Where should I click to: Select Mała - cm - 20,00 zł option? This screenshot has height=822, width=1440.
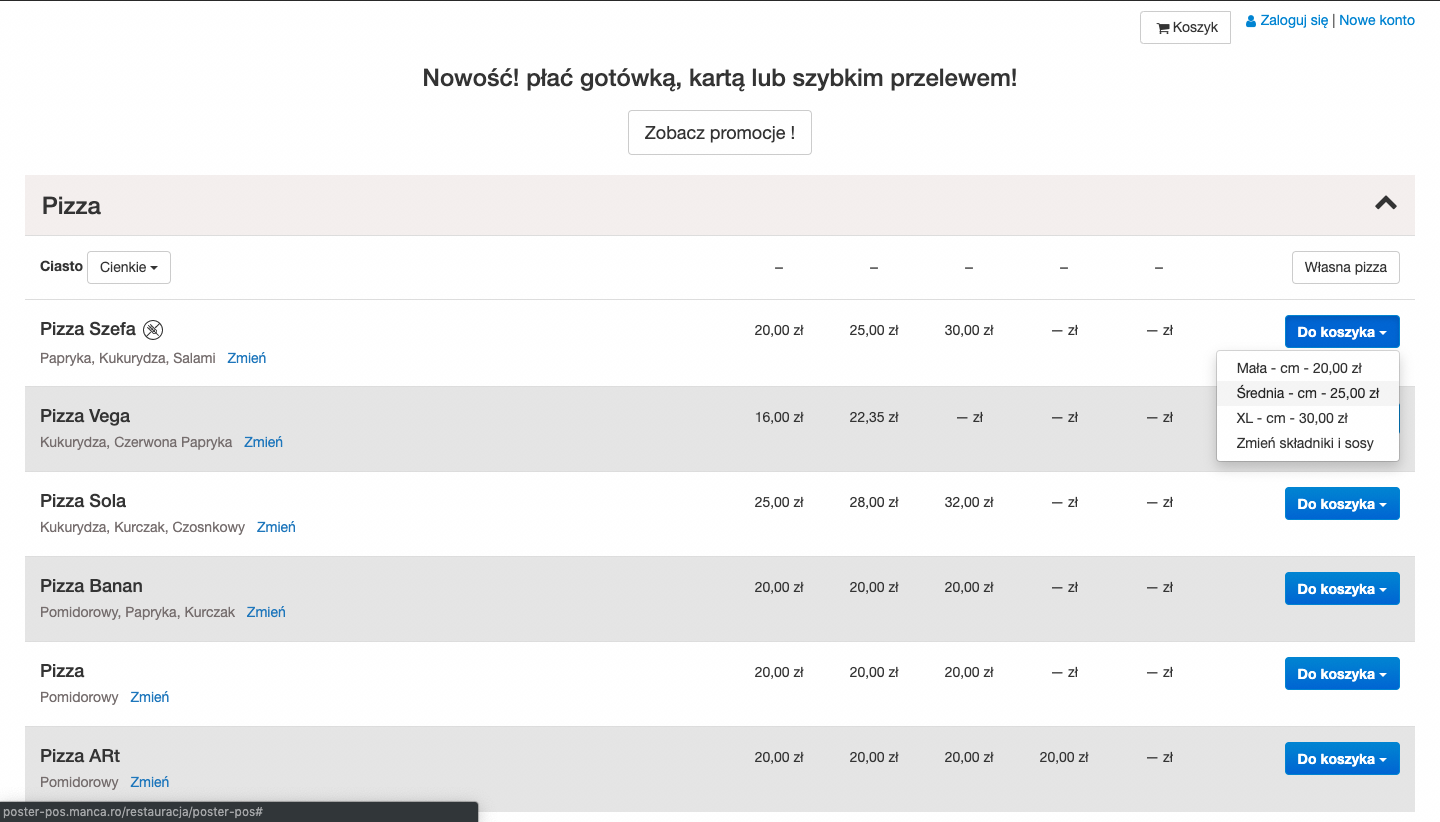point(1298,368)
